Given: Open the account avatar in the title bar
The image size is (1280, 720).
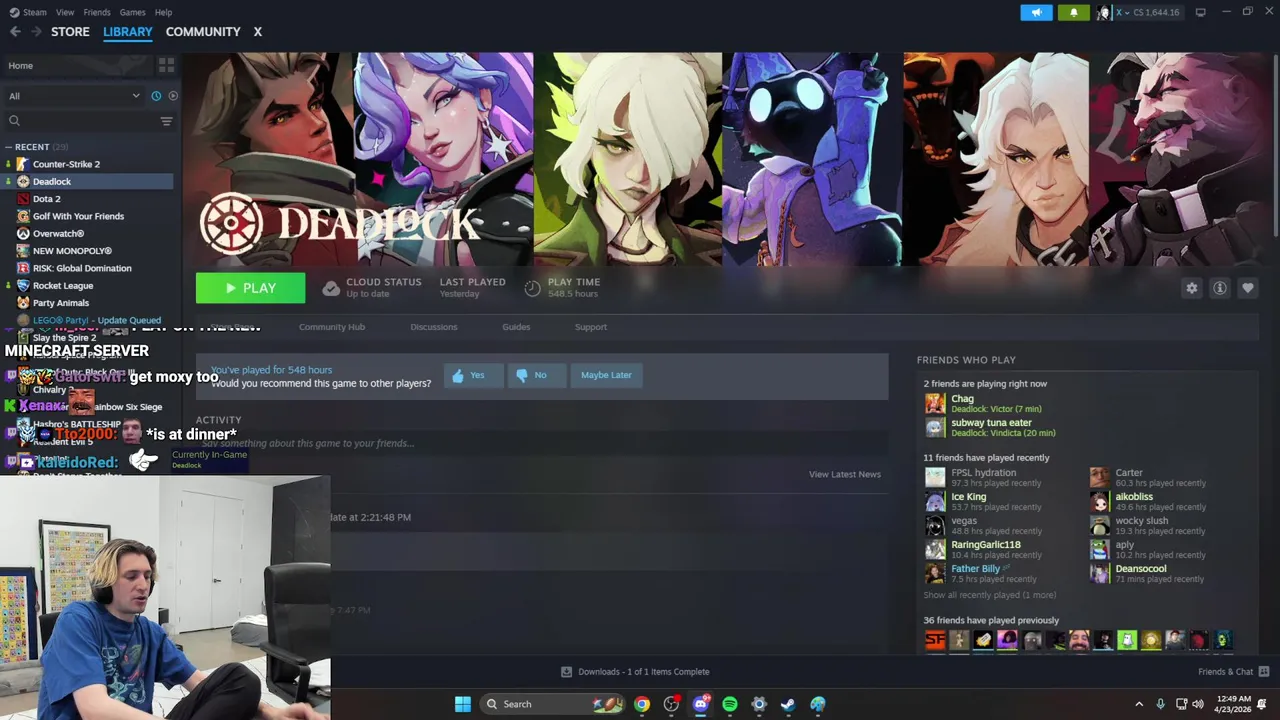Looking at the screenshot, I should [x=1104, y=12].
